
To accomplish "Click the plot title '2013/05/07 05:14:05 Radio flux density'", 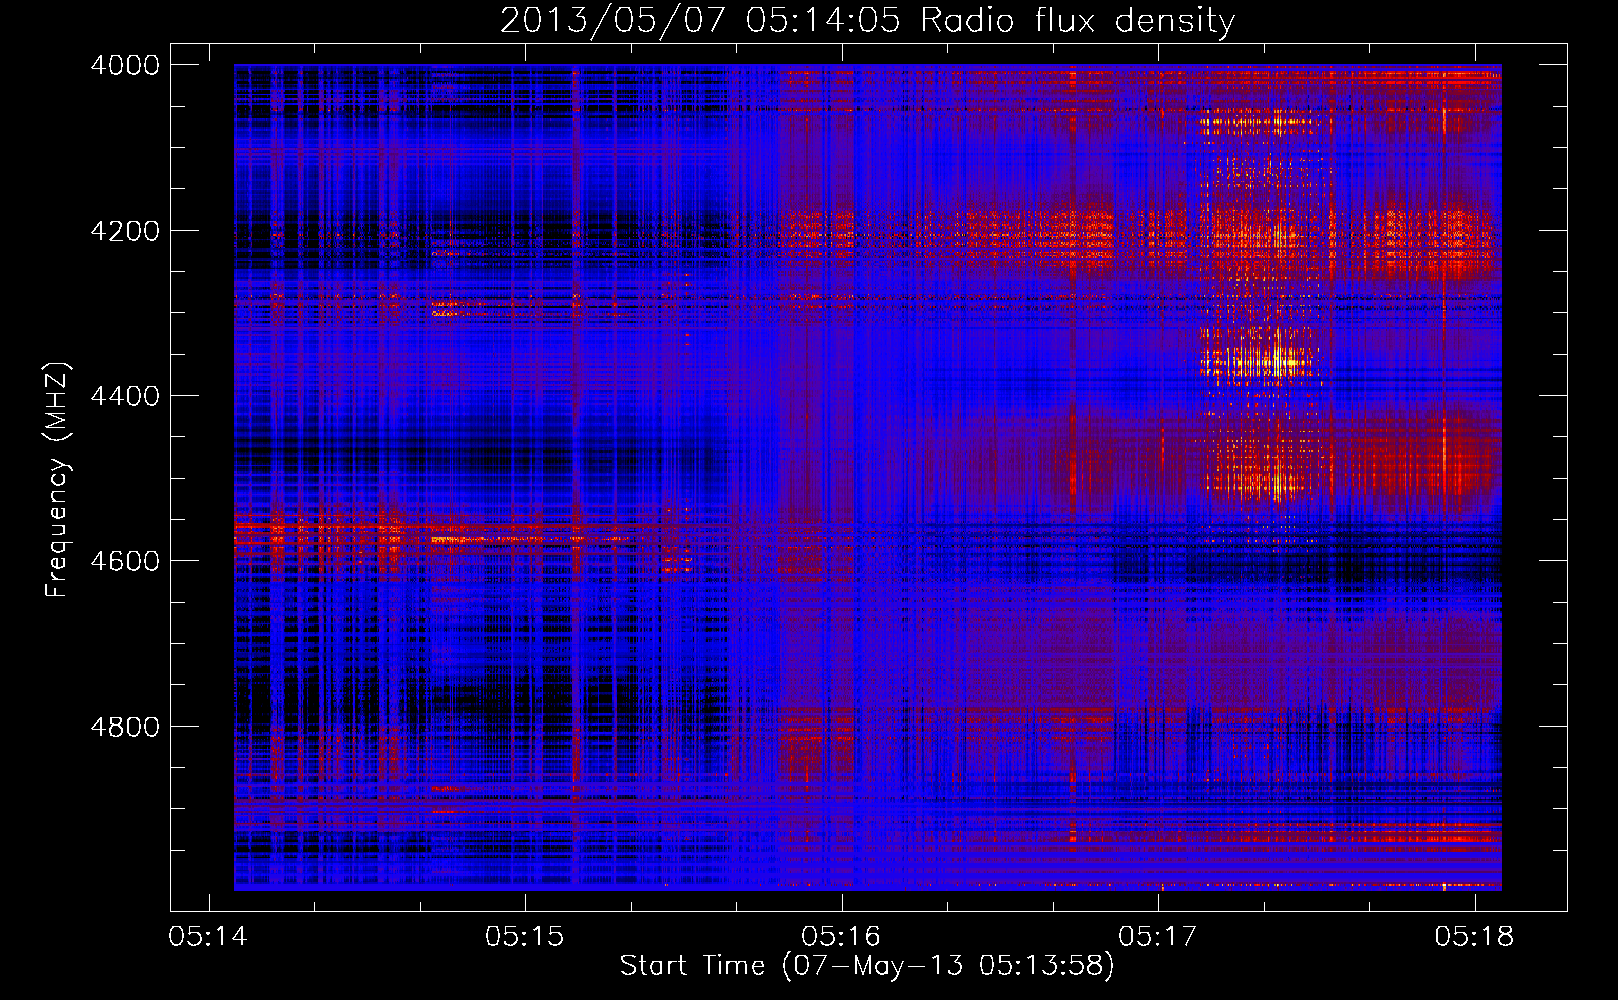I will (x=867, y=21).
